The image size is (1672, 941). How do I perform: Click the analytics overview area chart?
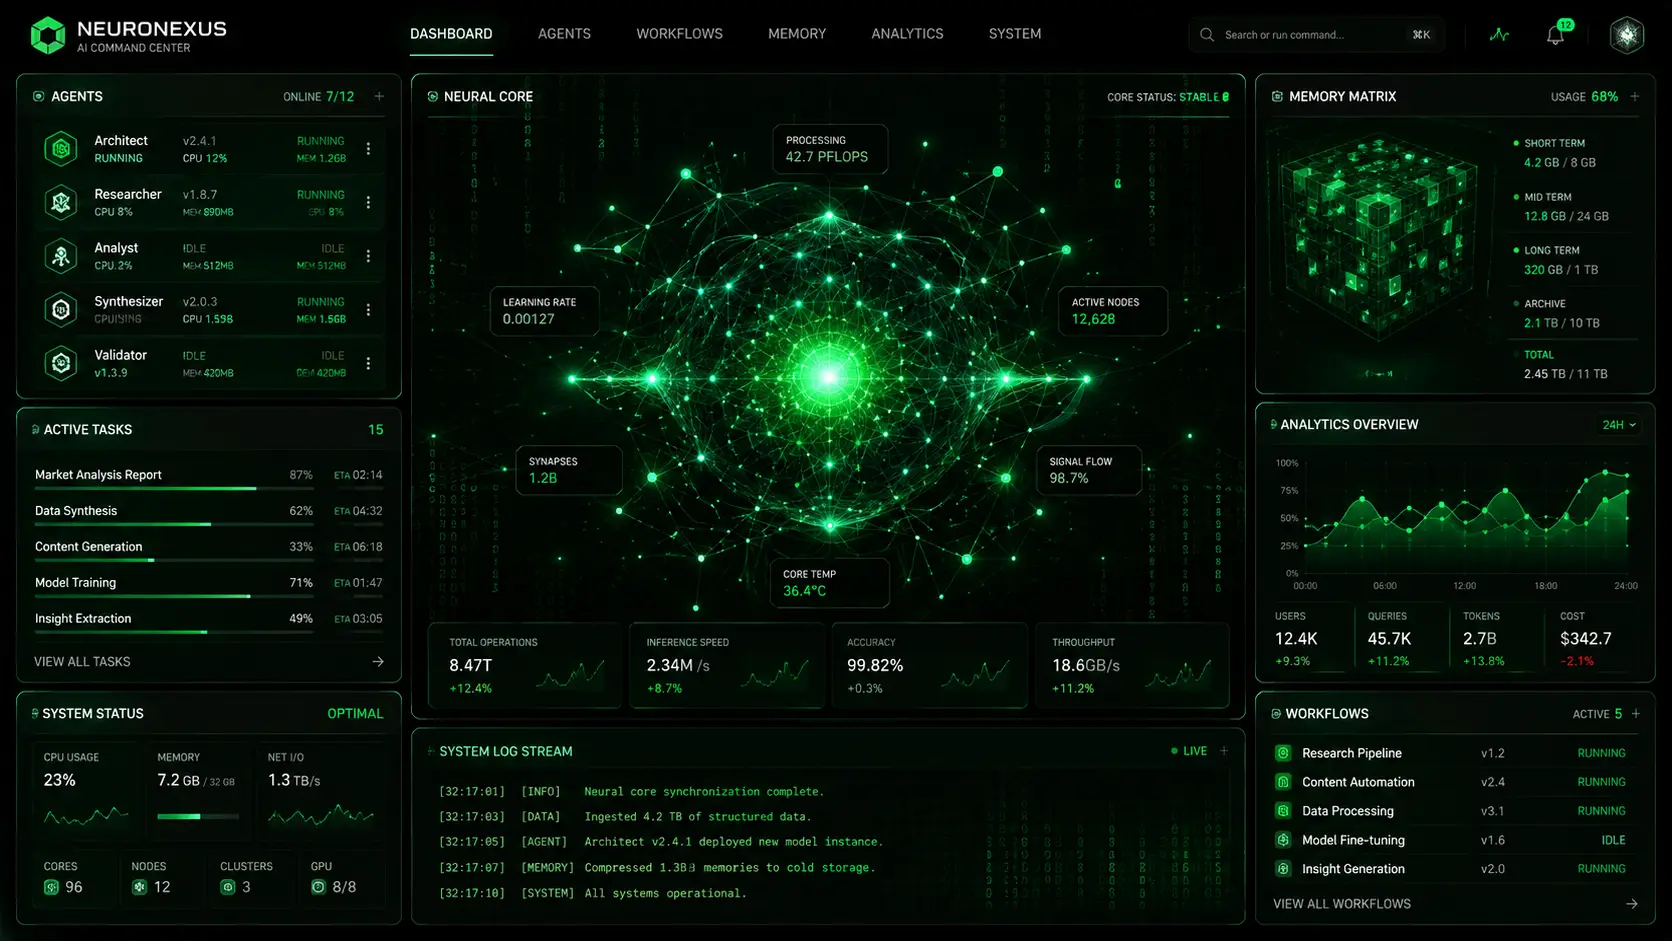tap(1467, 520)
